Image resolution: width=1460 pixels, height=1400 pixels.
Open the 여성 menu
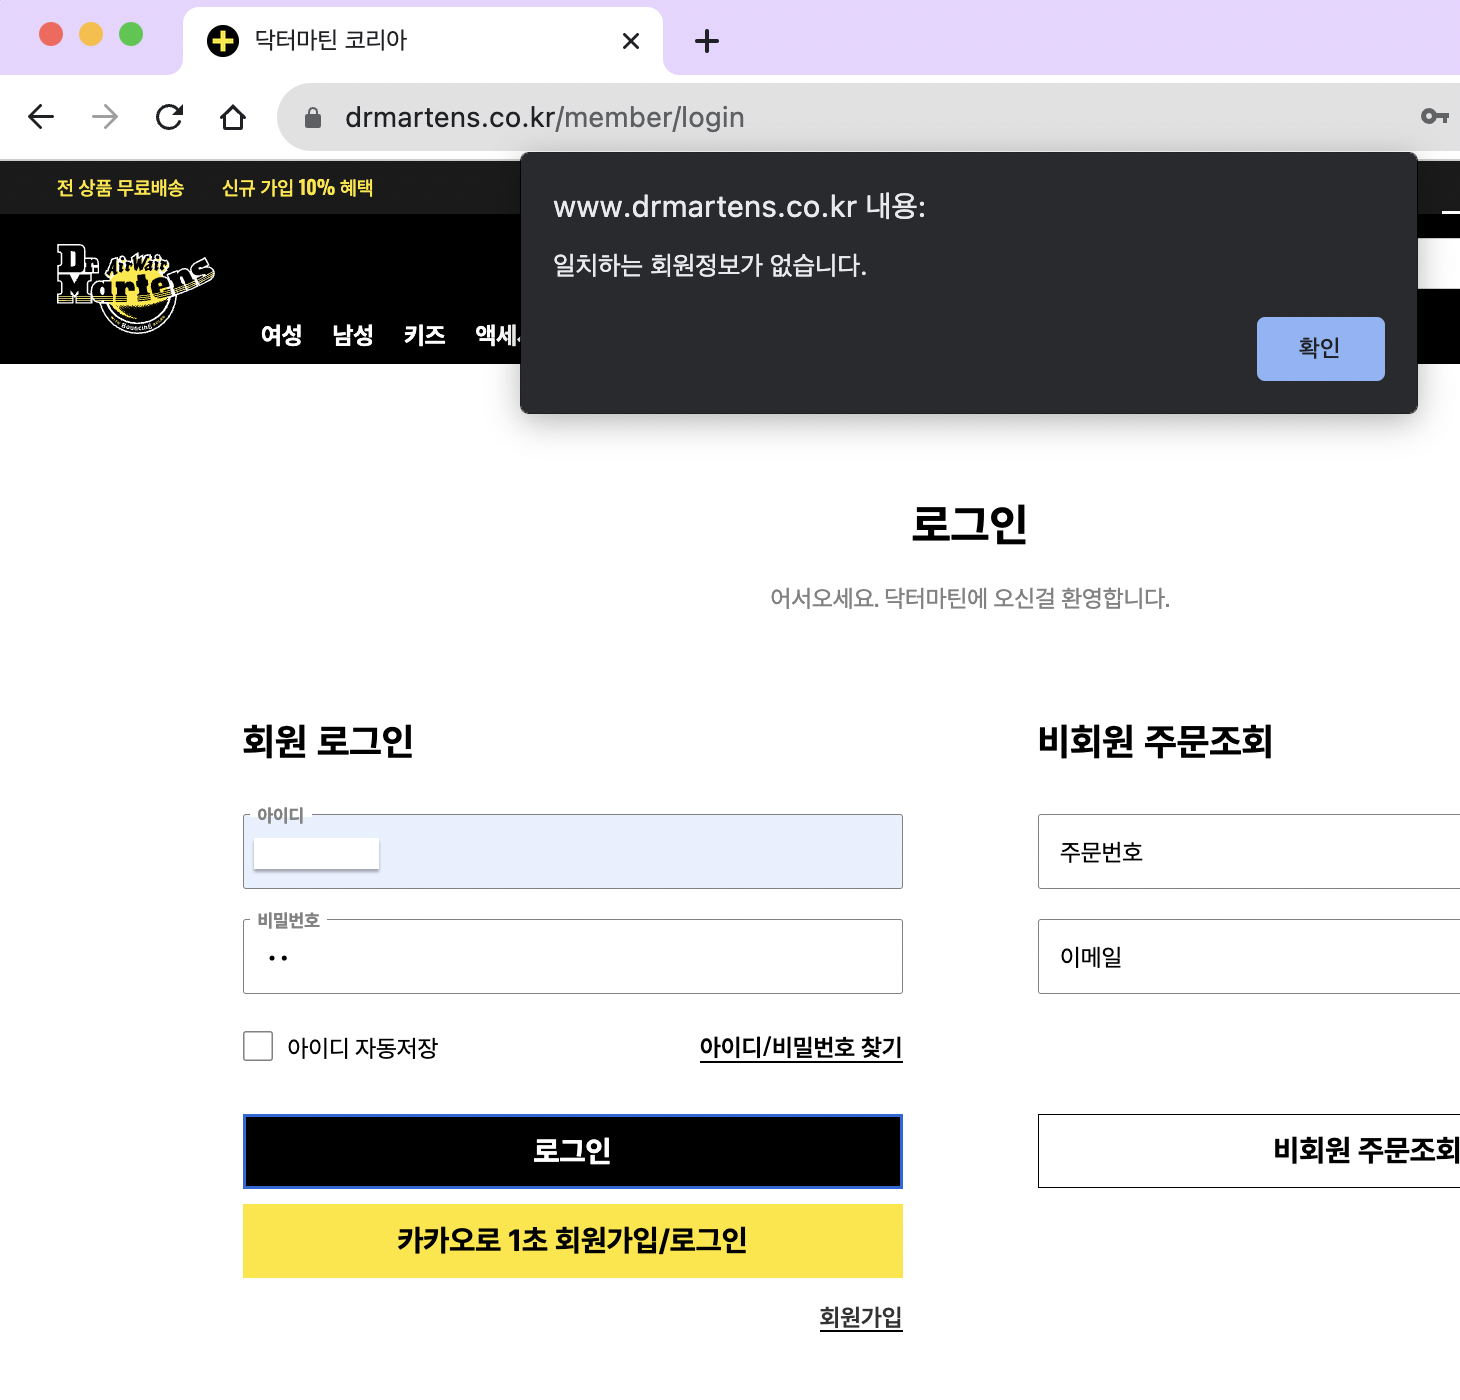click(x=281, y=335)
